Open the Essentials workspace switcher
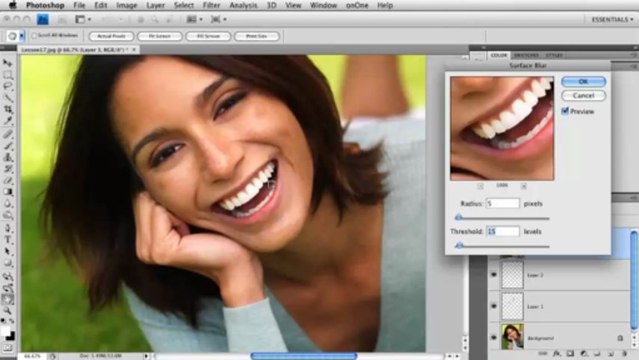 pos(613,20)
